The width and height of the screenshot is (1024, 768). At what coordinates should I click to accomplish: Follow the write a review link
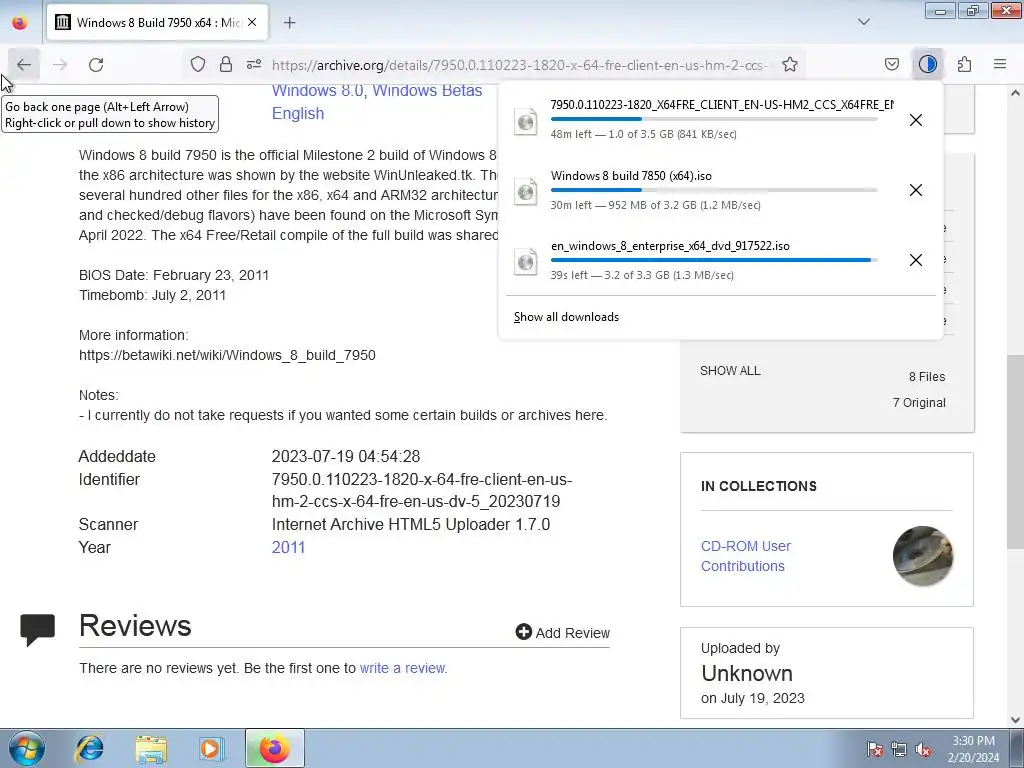point(403,668)
